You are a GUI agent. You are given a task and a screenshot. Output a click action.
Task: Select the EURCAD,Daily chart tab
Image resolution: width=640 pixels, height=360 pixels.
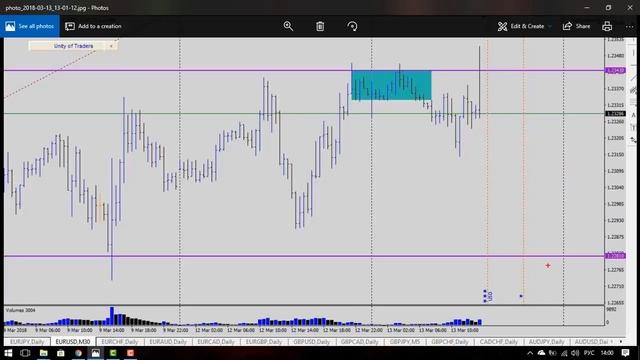[216, 342]
